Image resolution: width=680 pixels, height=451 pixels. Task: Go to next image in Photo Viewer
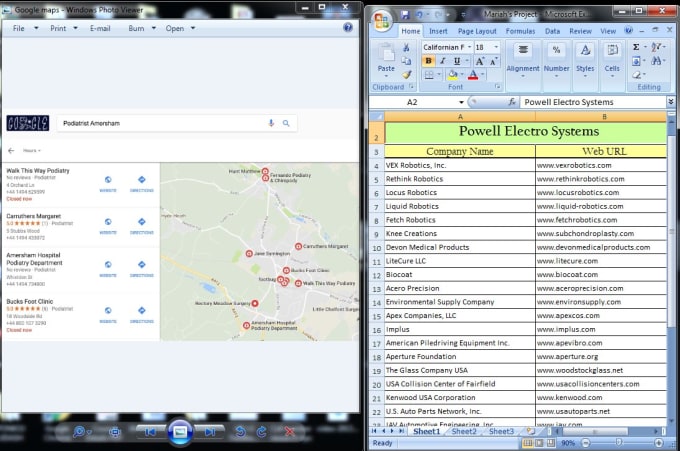[210, 432]
